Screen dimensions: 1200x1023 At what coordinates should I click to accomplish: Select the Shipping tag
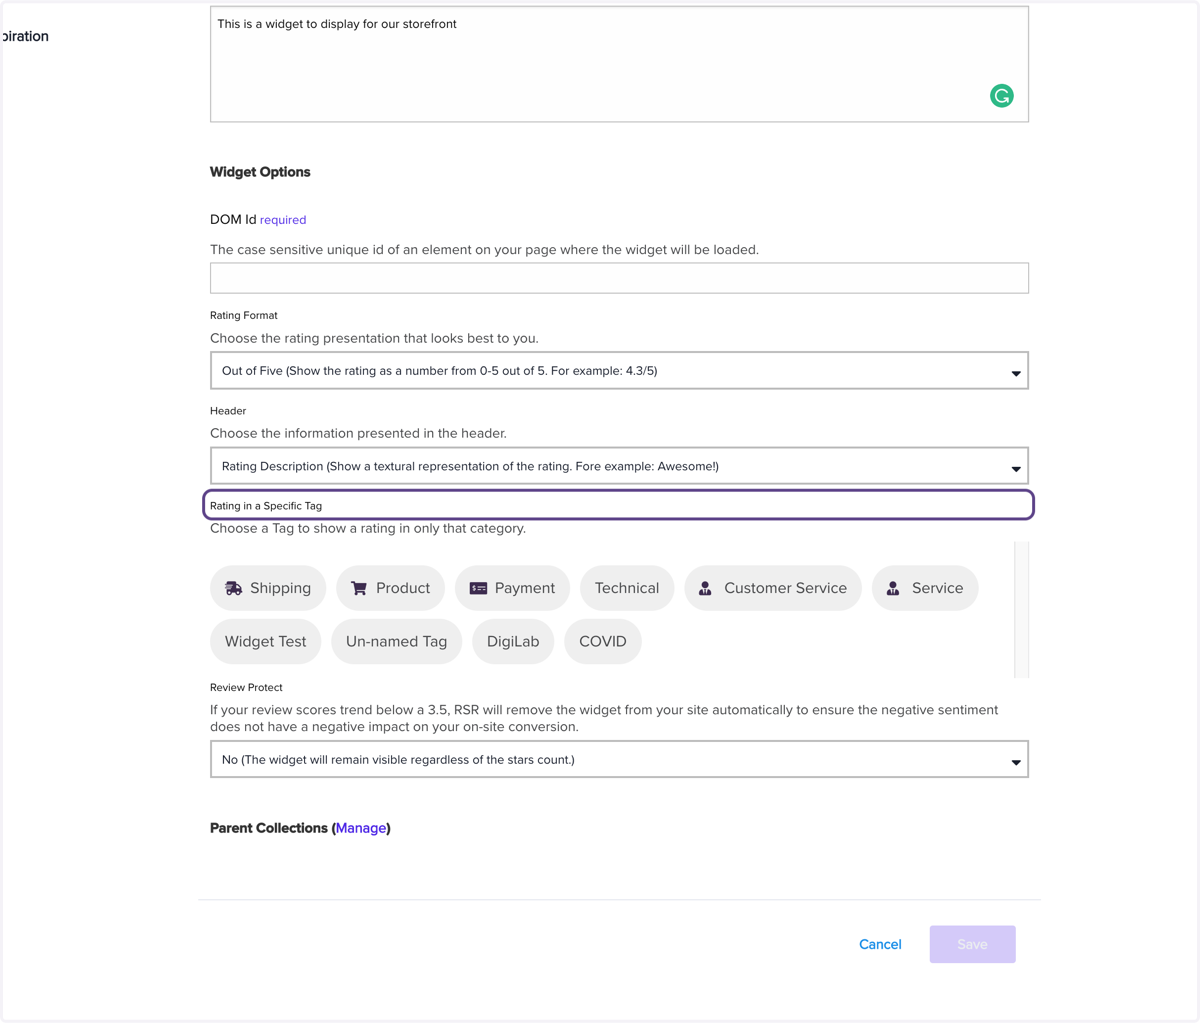pyautogui.click(x=268, y=588)
